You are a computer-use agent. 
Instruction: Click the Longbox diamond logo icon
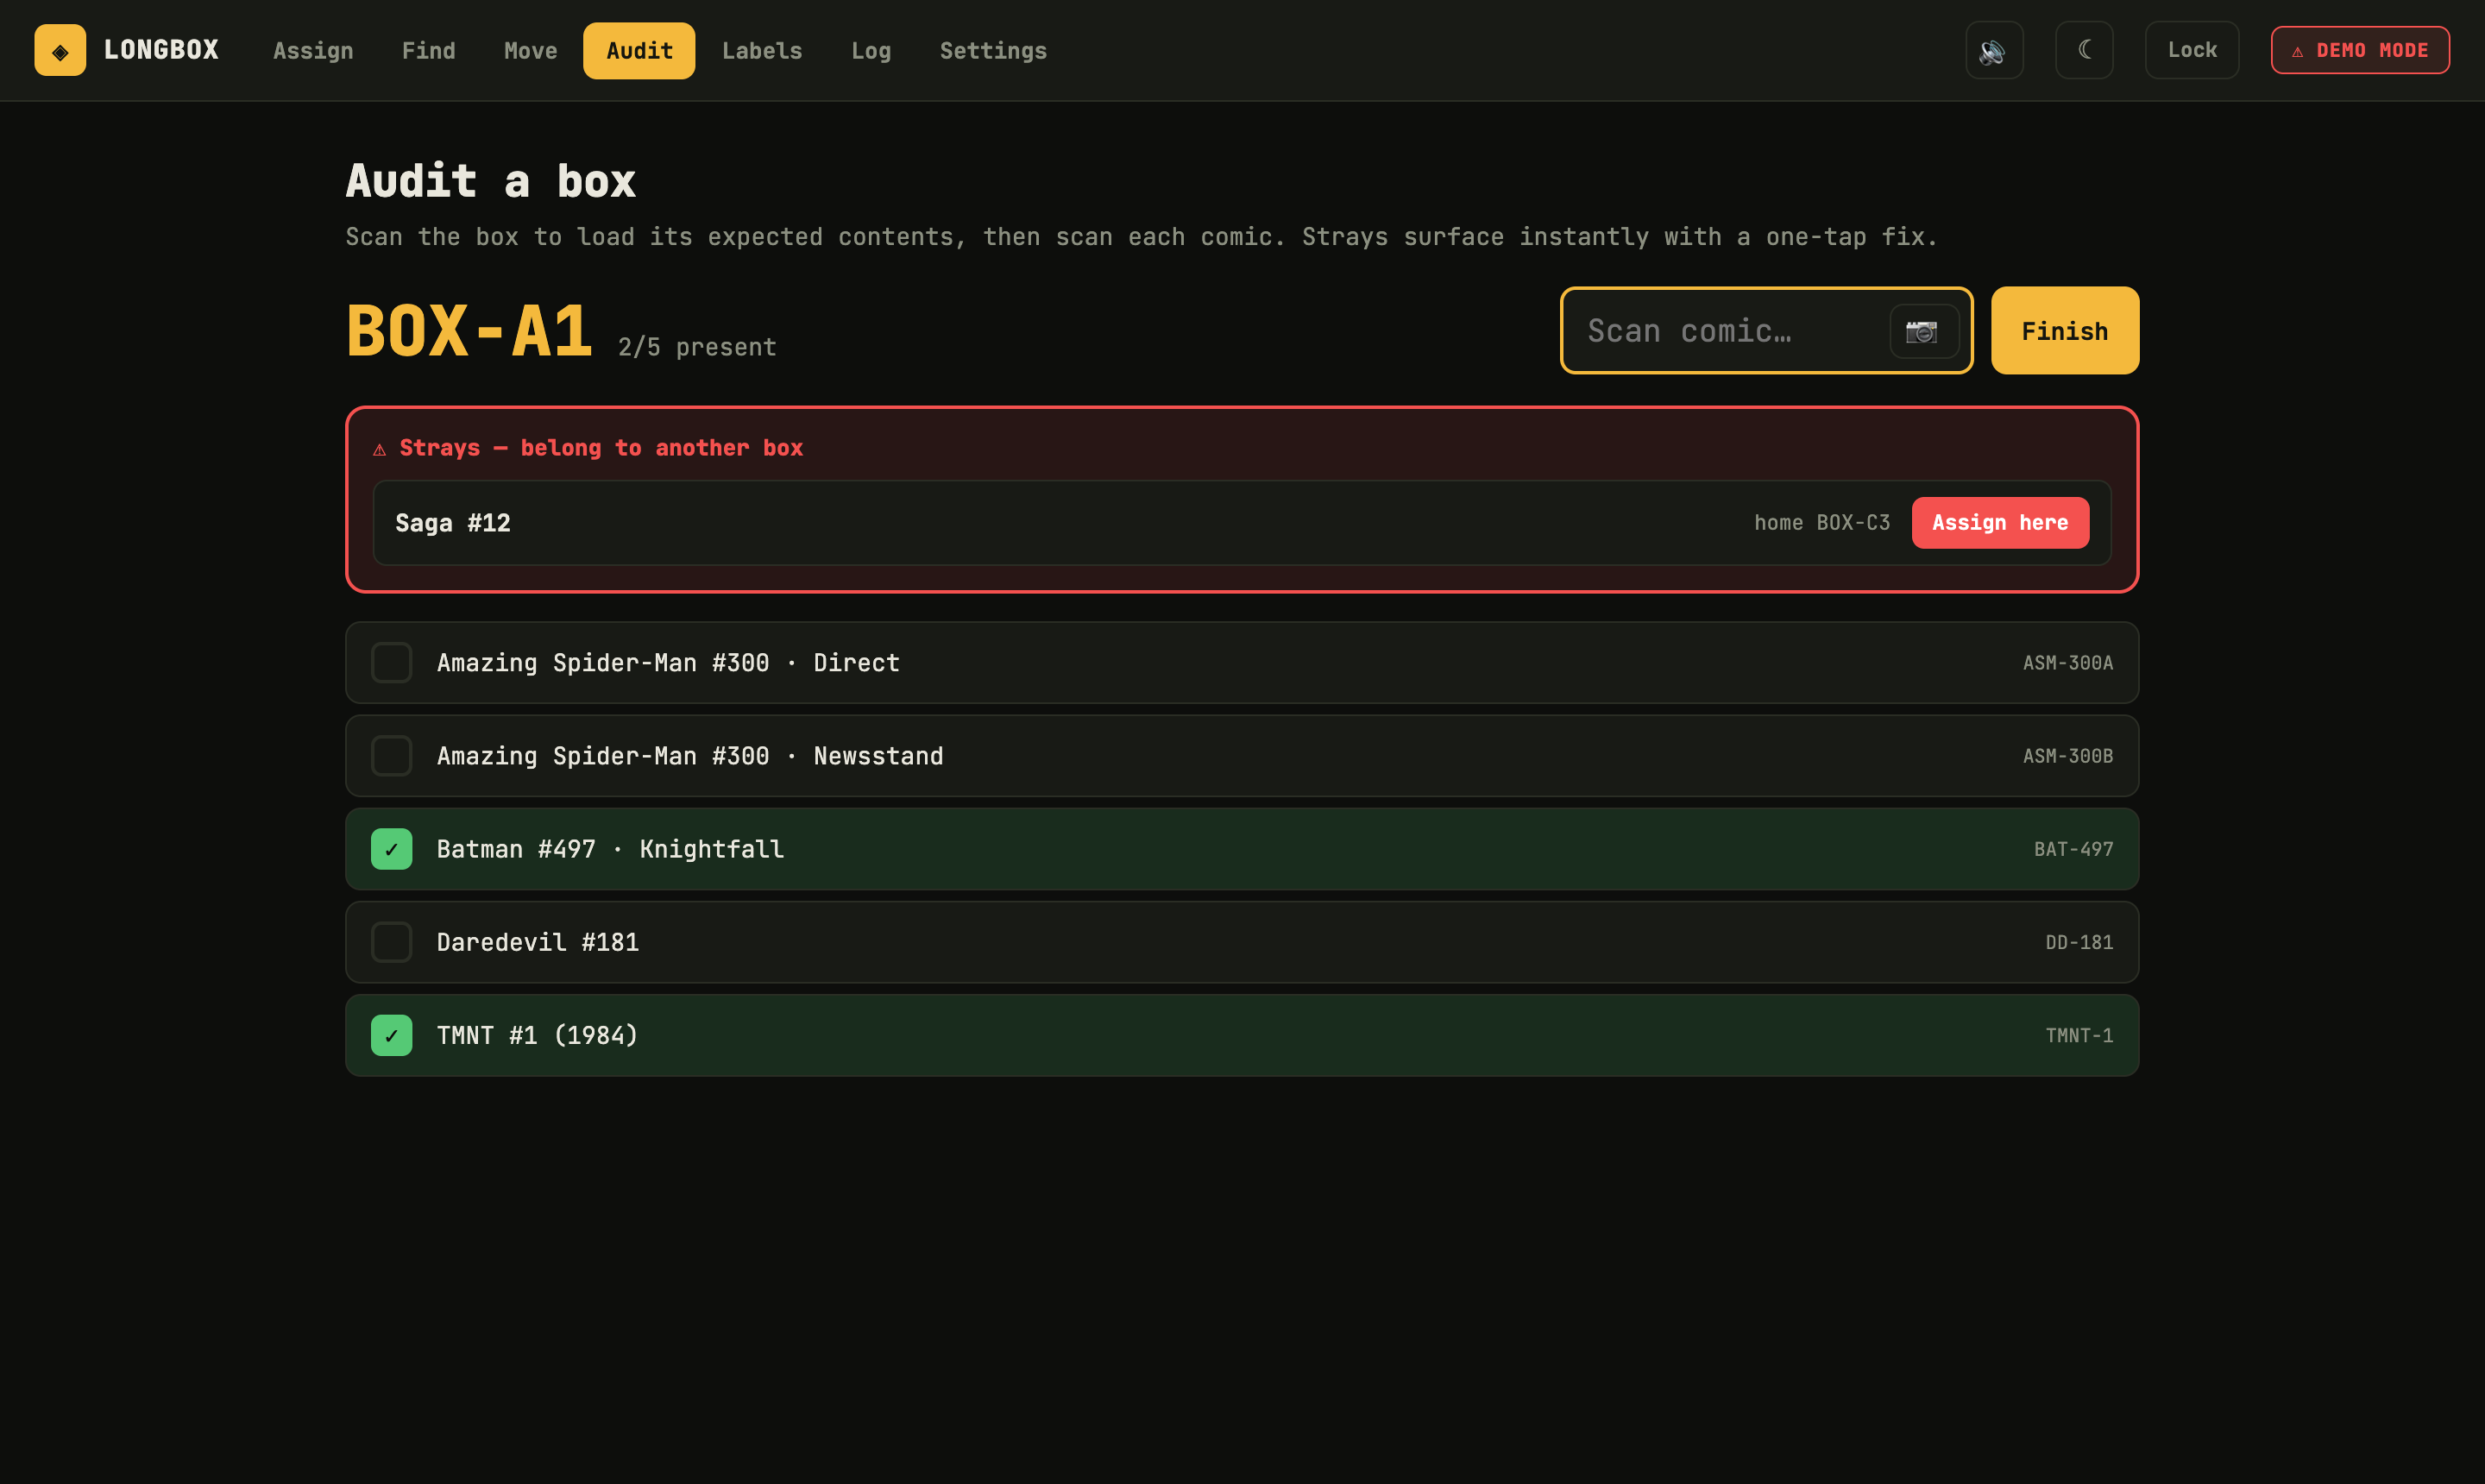[x=60, y=50]
